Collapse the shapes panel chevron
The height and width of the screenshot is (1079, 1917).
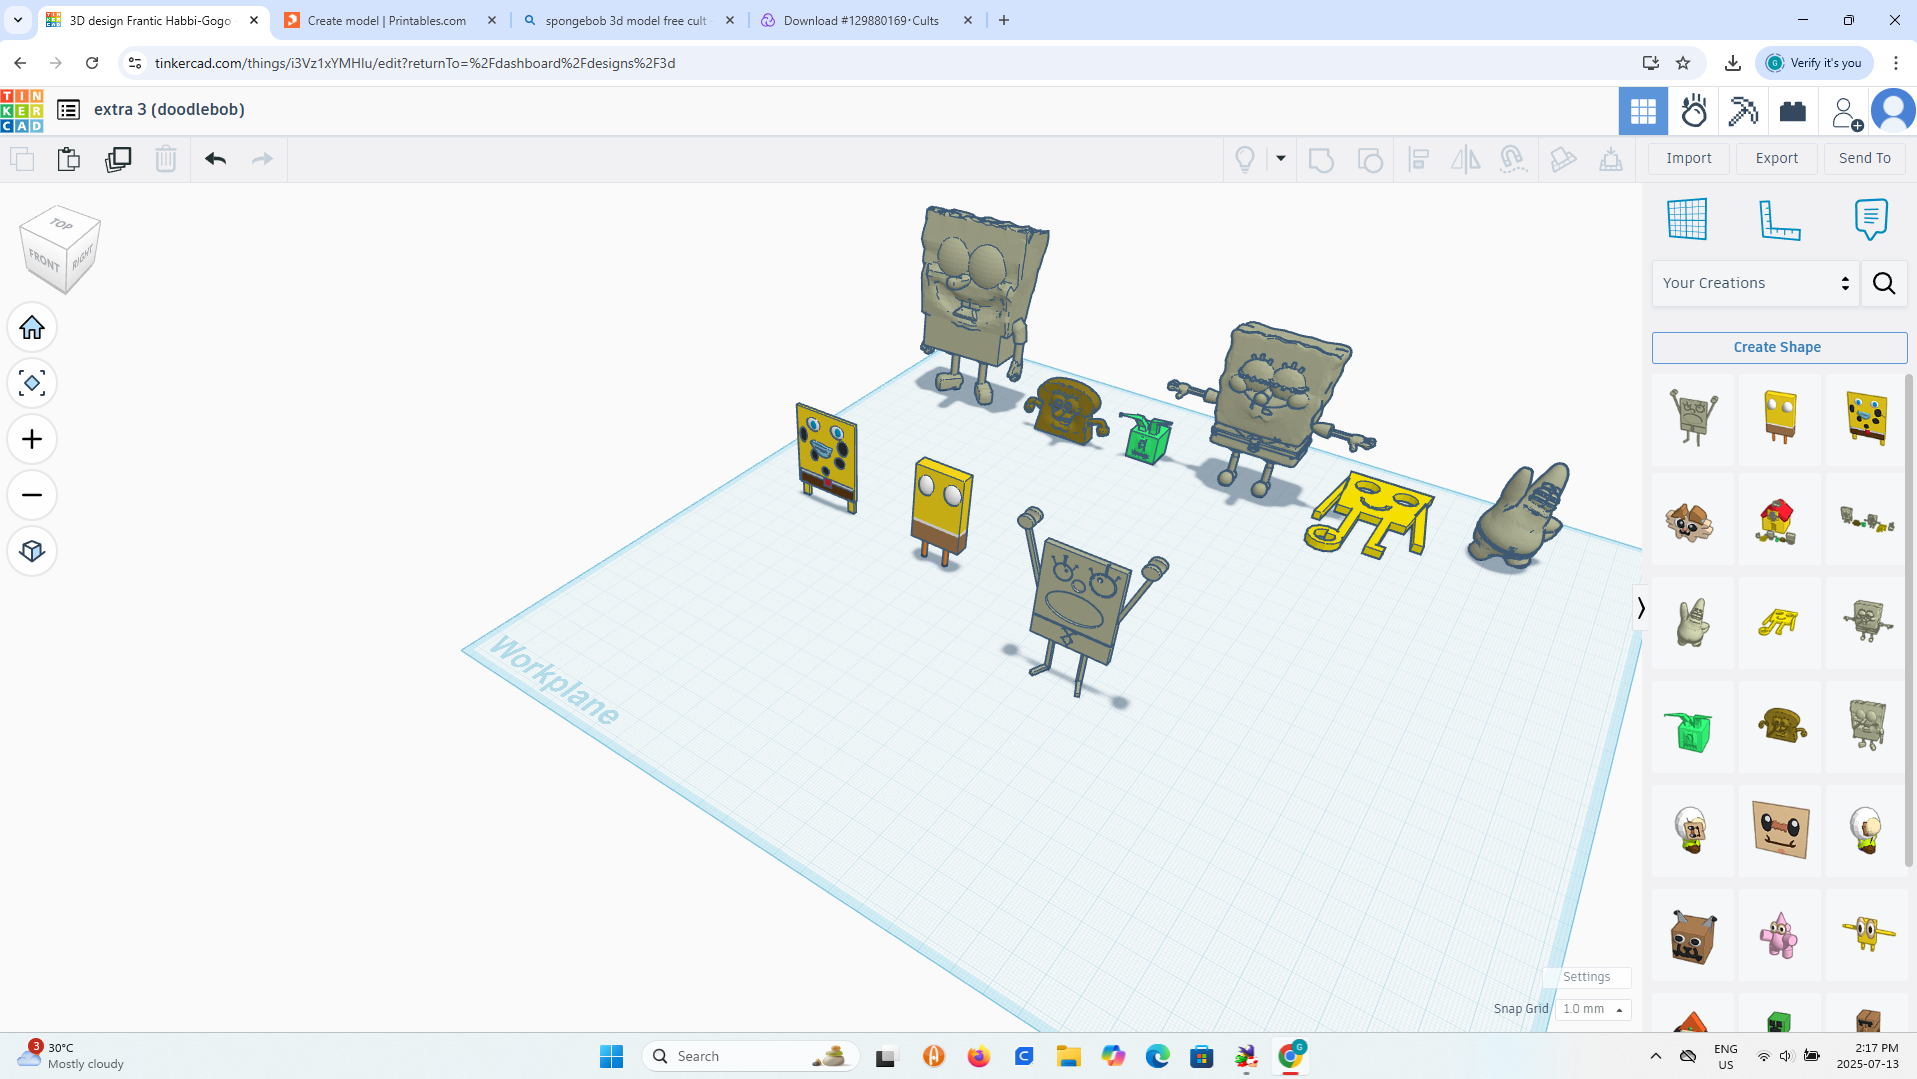1641,608
